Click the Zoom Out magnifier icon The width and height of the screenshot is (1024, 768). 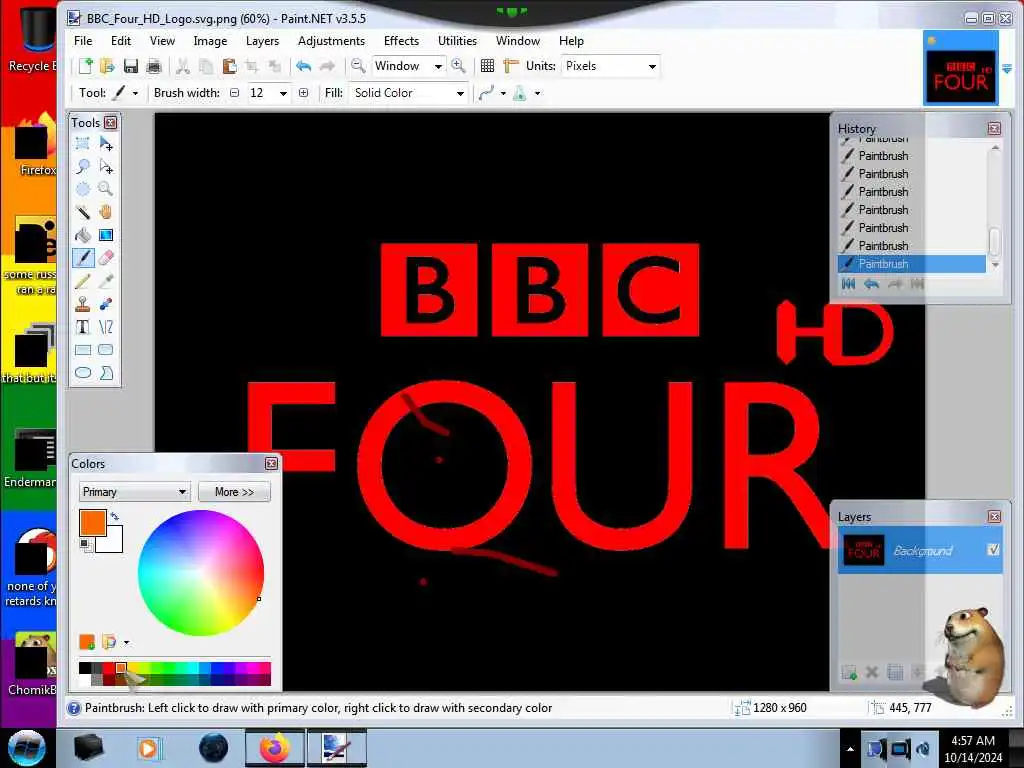tap(358, 66)
